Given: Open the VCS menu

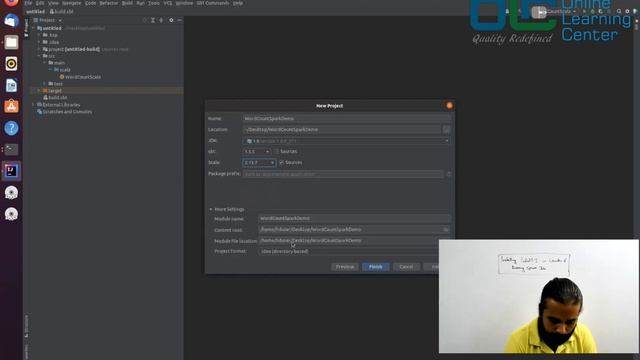Looking at the screenshot, I should coord(168,3).
